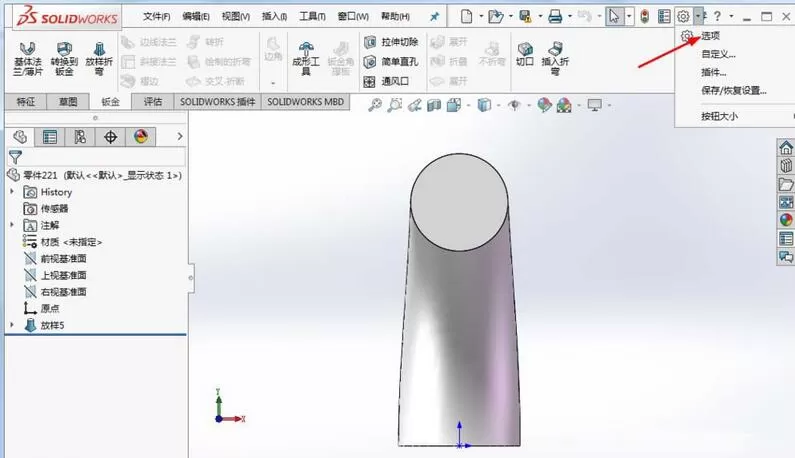Open the PropertyManager tab icon
Screen dimensions: 795x458
point(50,136)
